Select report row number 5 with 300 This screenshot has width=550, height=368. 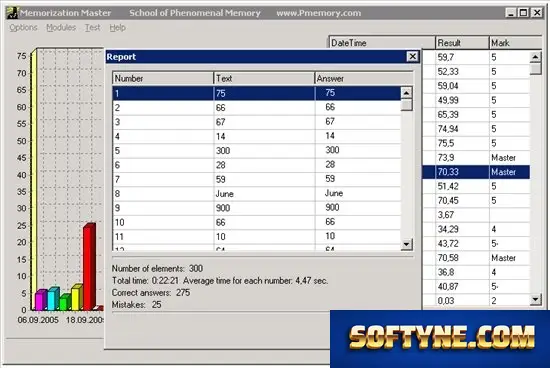[256, 150]
